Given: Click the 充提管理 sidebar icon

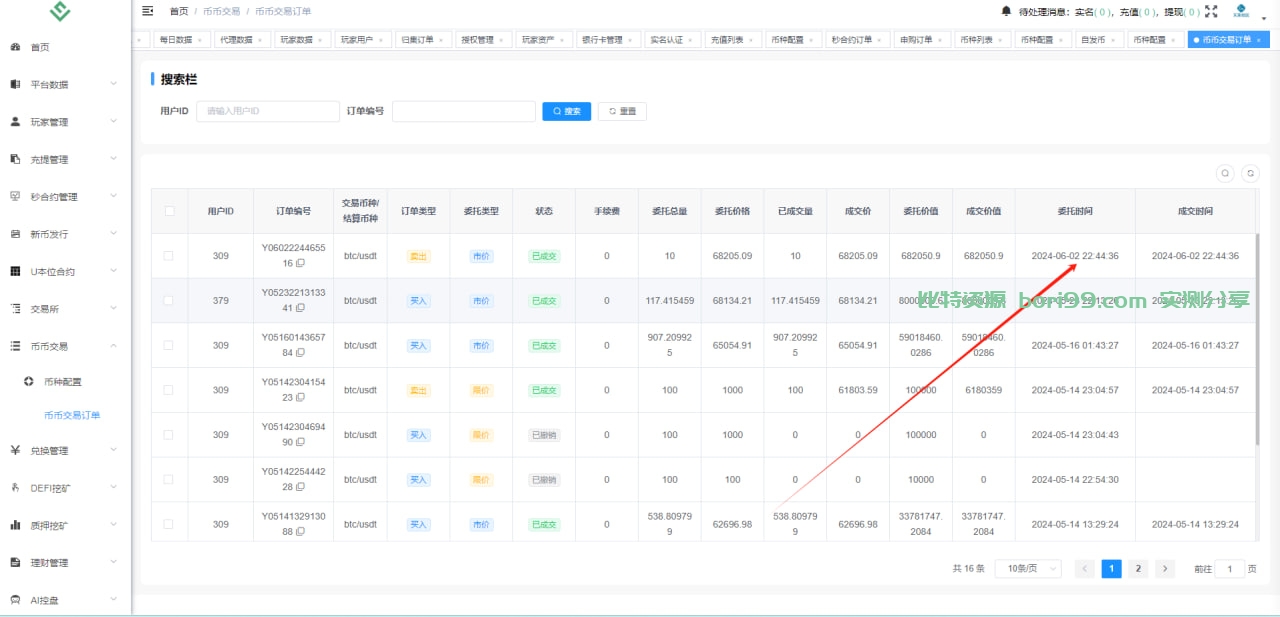Looking at the screenshot, I should coord(15,159).
